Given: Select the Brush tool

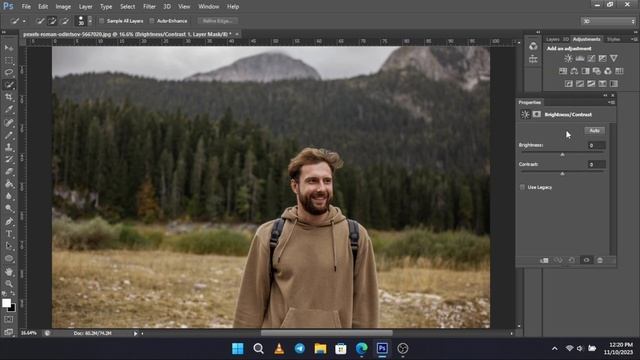Looking at the screenshot, I should click(x=9, y=135).
